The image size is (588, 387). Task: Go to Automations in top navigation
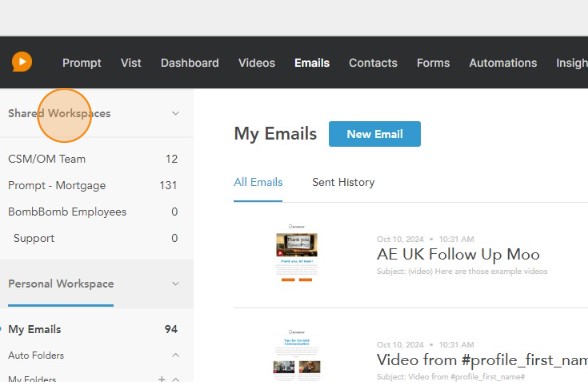coord(503,63)
